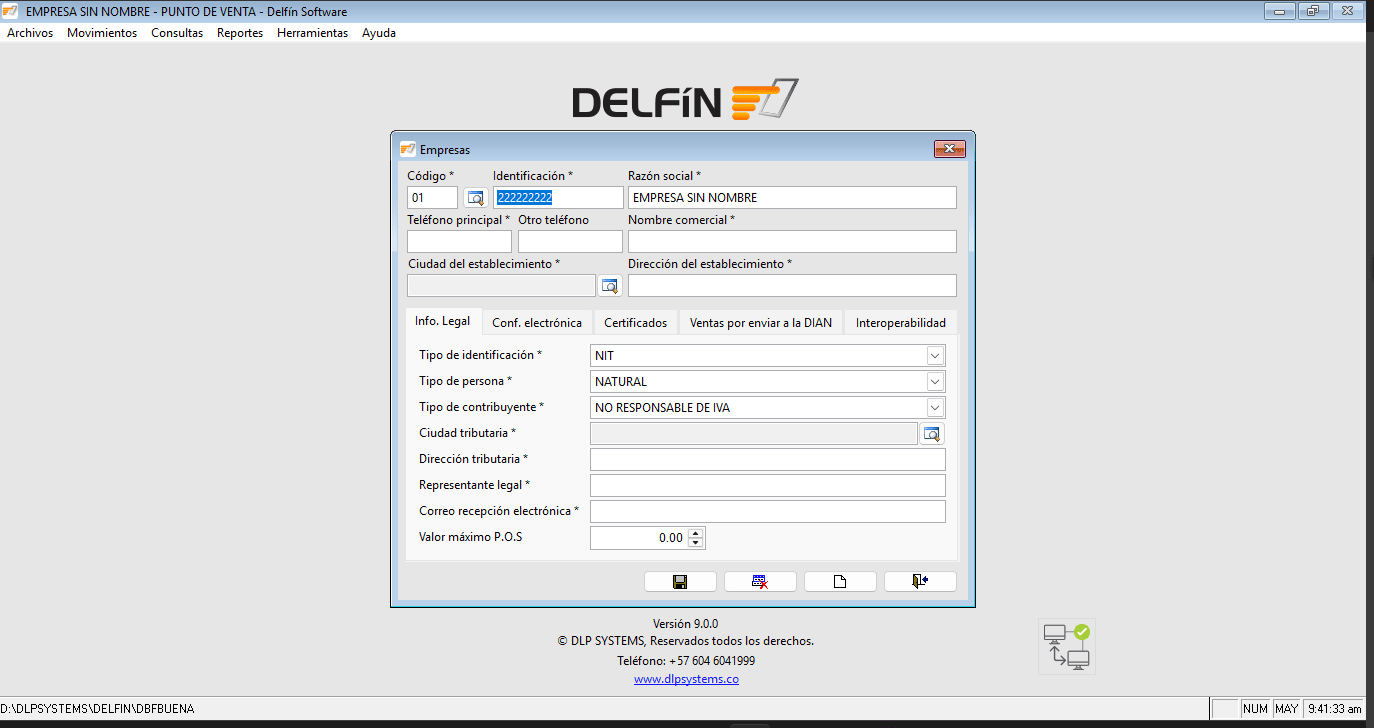Expand the Tipo de identificación dropdown
Viewport: 1374px width, 728px height.
tap(935, 356)
